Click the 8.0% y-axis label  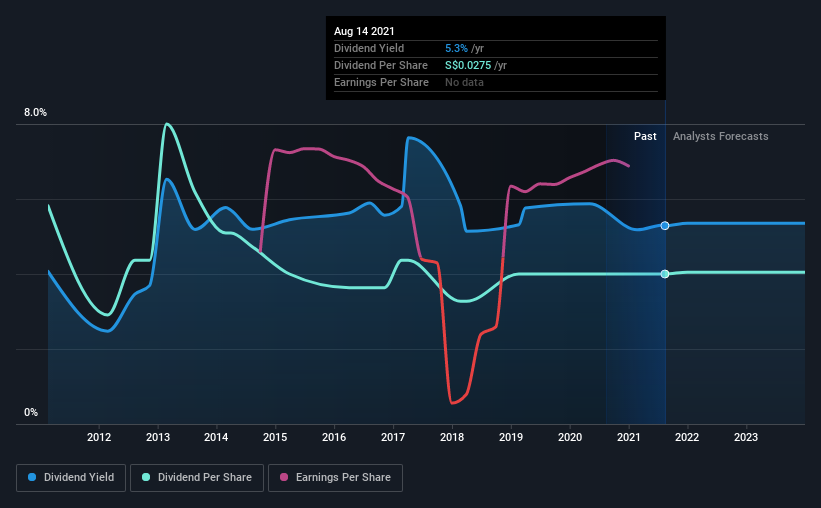(x=35, y=113)
